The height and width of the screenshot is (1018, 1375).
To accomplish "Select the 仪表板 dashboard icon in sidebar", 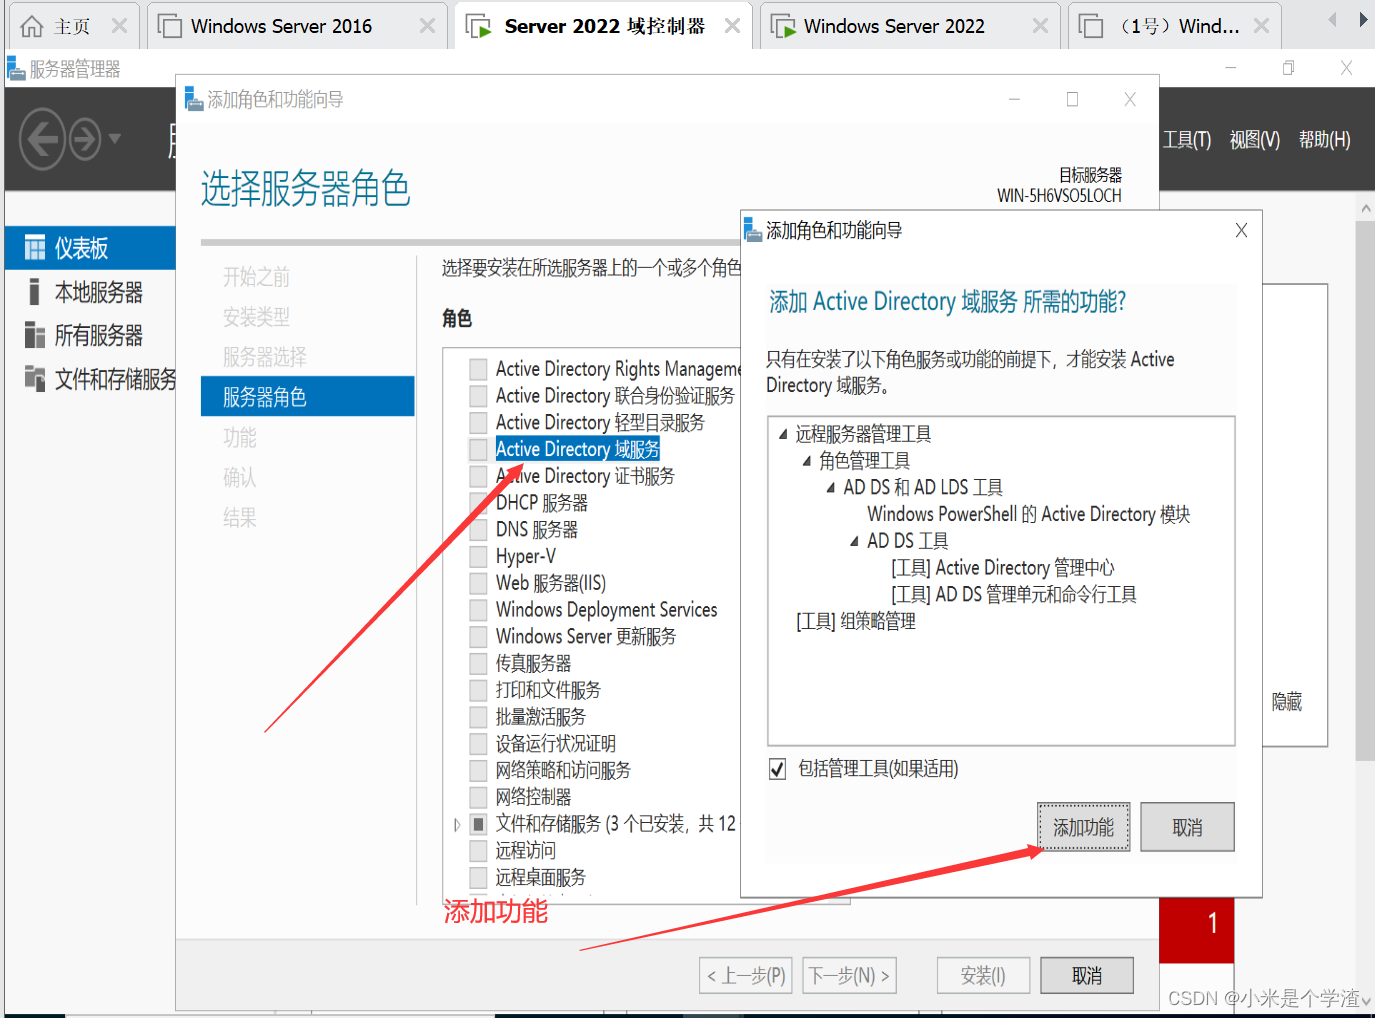I will pos(33,247).
